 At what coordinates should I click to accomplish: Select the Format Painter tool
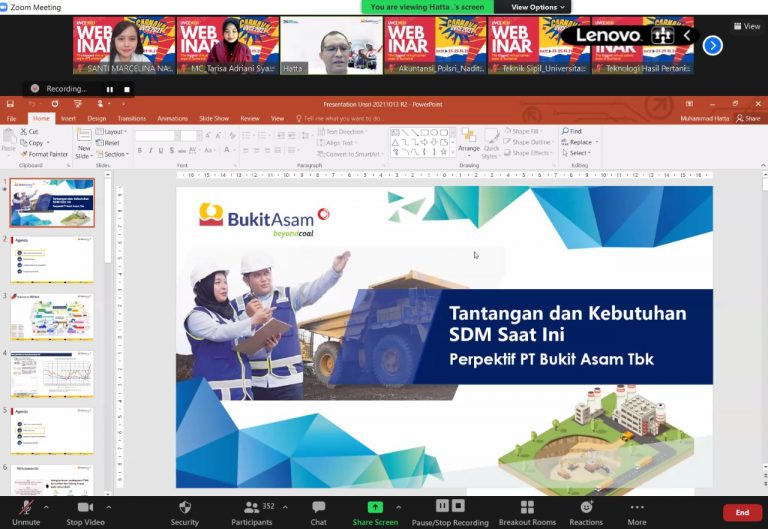44,154
